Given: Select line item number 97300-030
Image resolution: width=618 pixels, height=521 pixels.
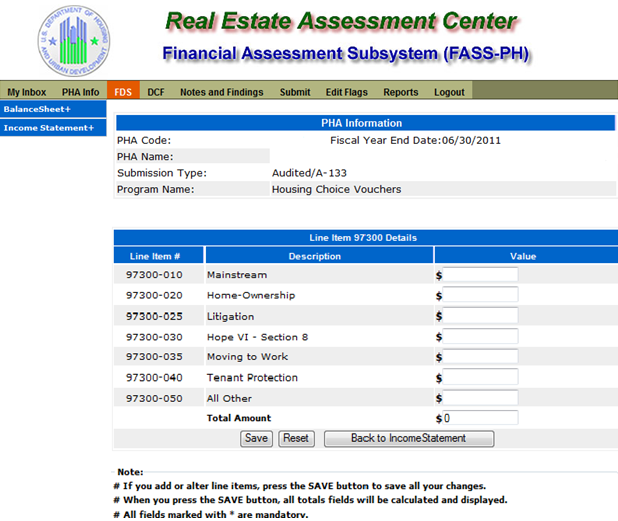Looking at the screenshot, I should tap(154, 337).
